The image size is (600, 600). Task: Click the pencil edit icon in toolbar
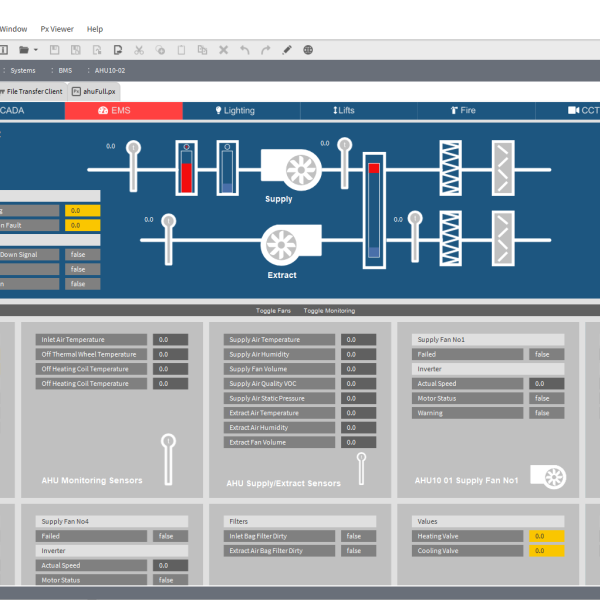click(x=287, y=49)
